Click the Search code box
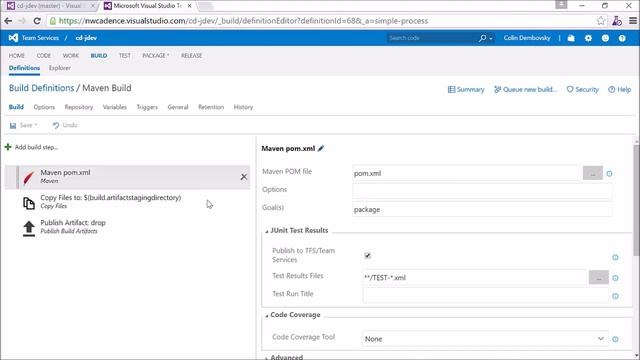The width and height of the screenshot is (640, 360). coord(432,38)
